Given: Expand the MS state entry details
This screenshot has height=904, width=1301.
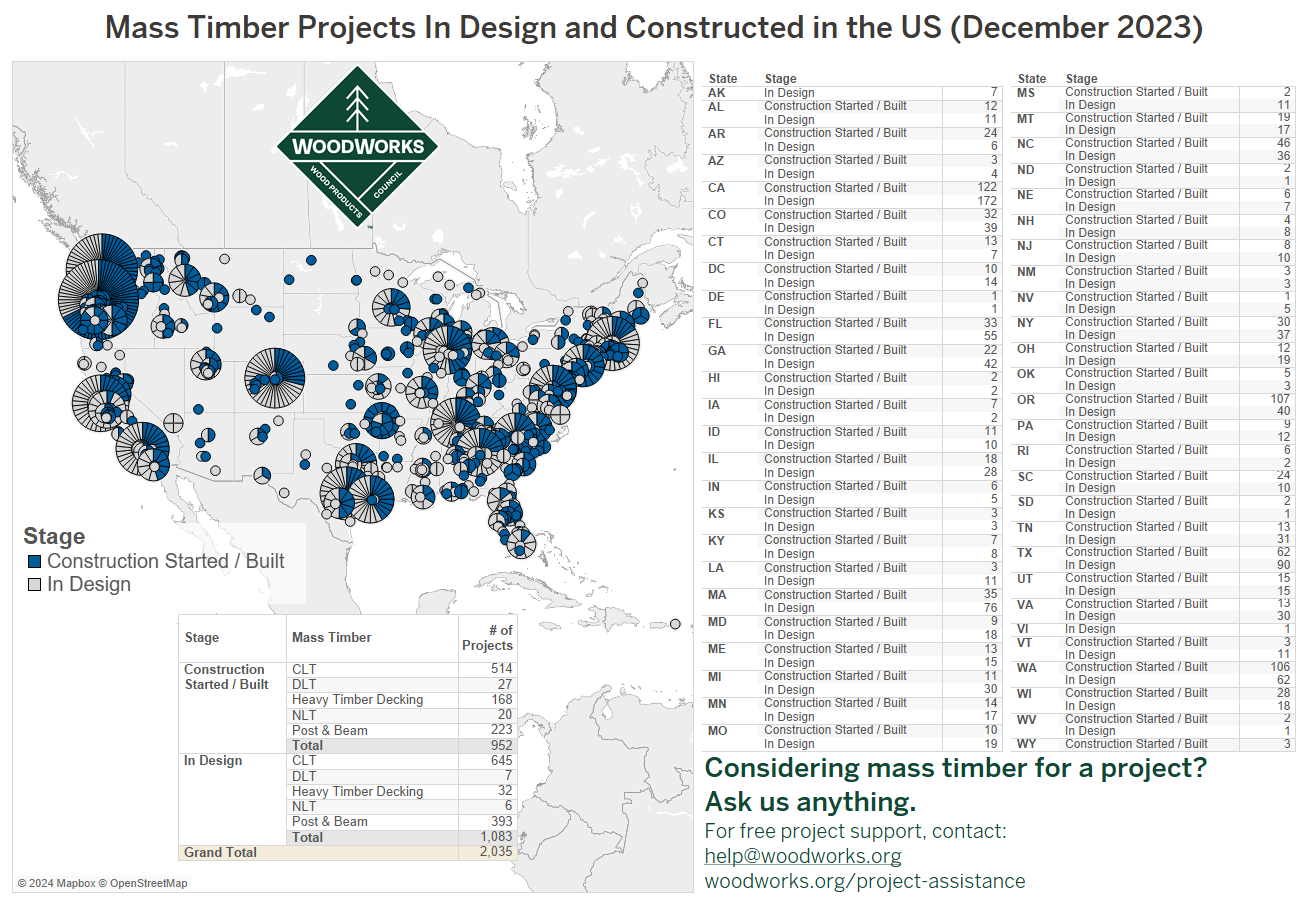Looking at the screenshot, I should (1030, 92).
